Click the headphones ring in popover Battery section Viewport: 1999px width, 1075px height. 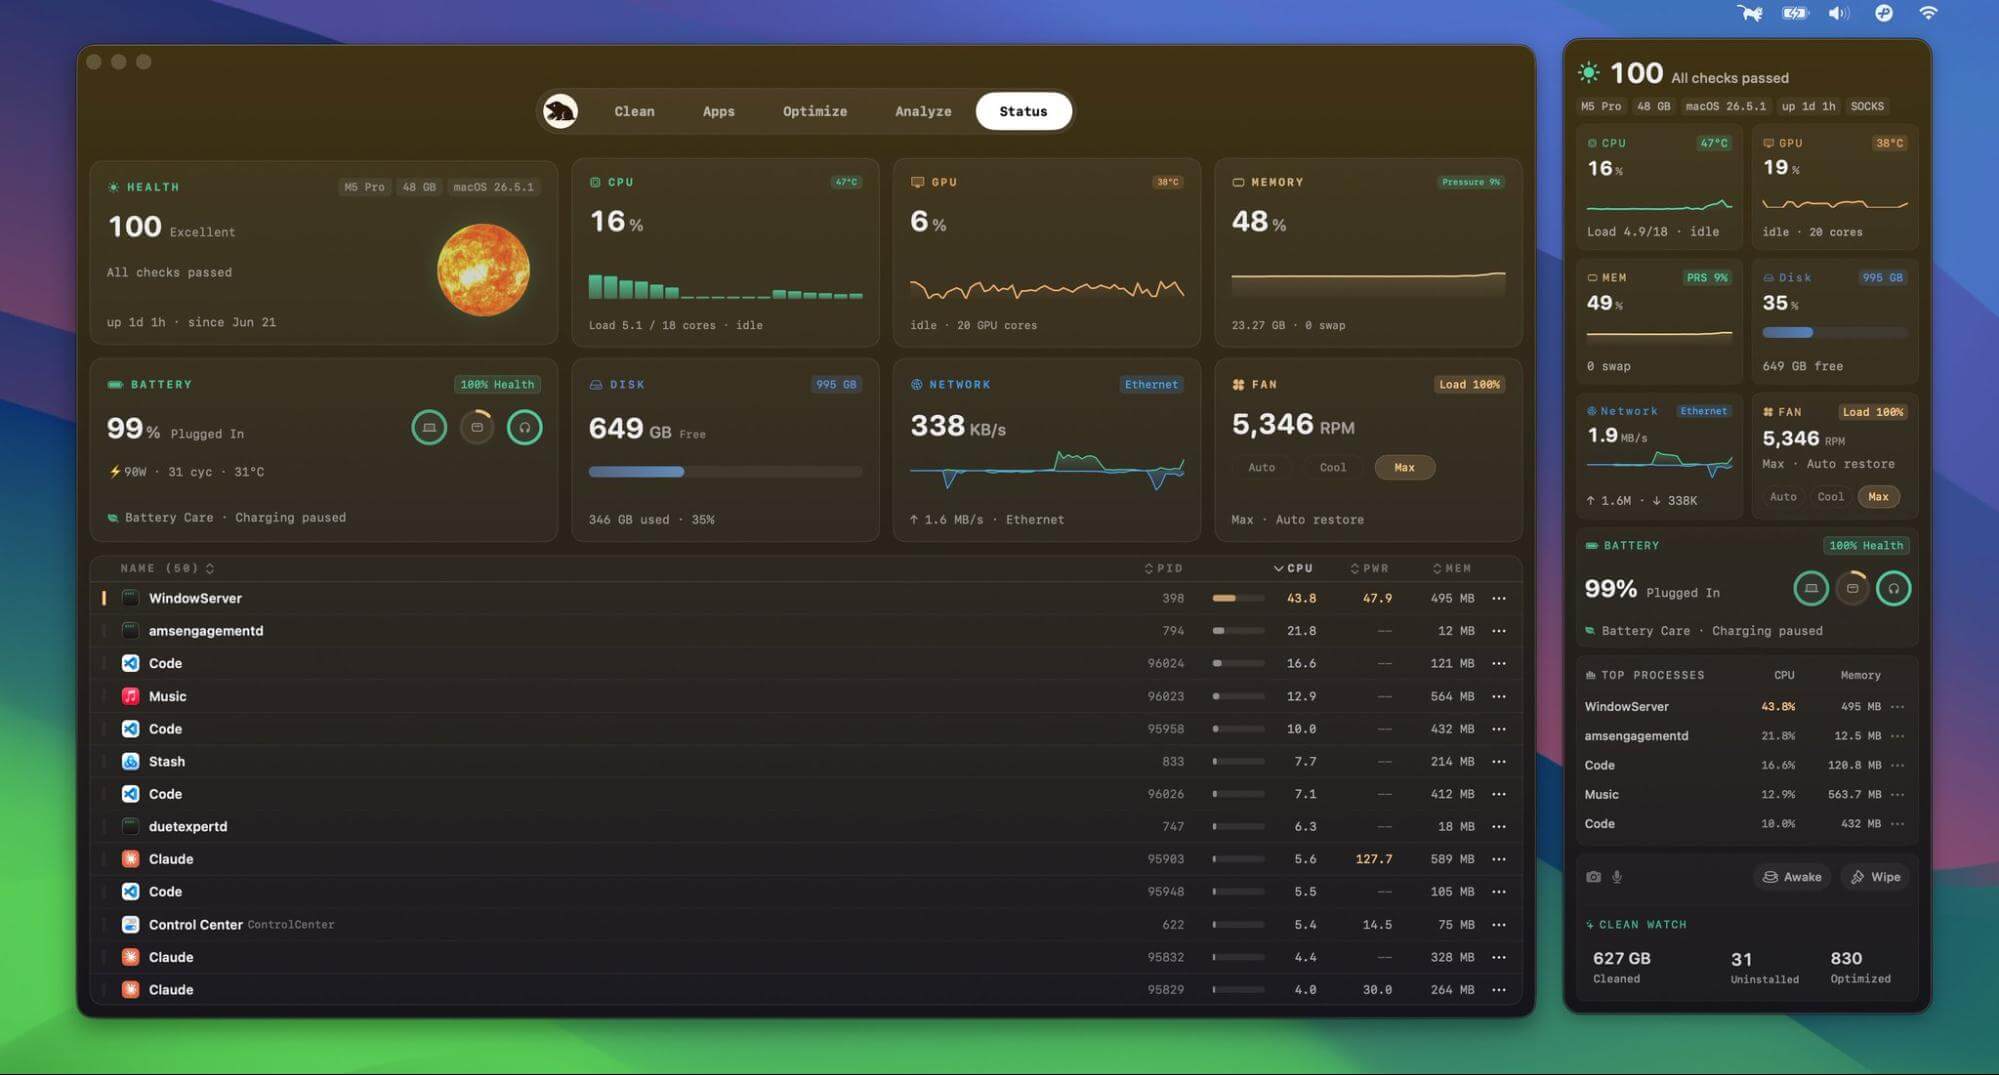point(1893,589)
